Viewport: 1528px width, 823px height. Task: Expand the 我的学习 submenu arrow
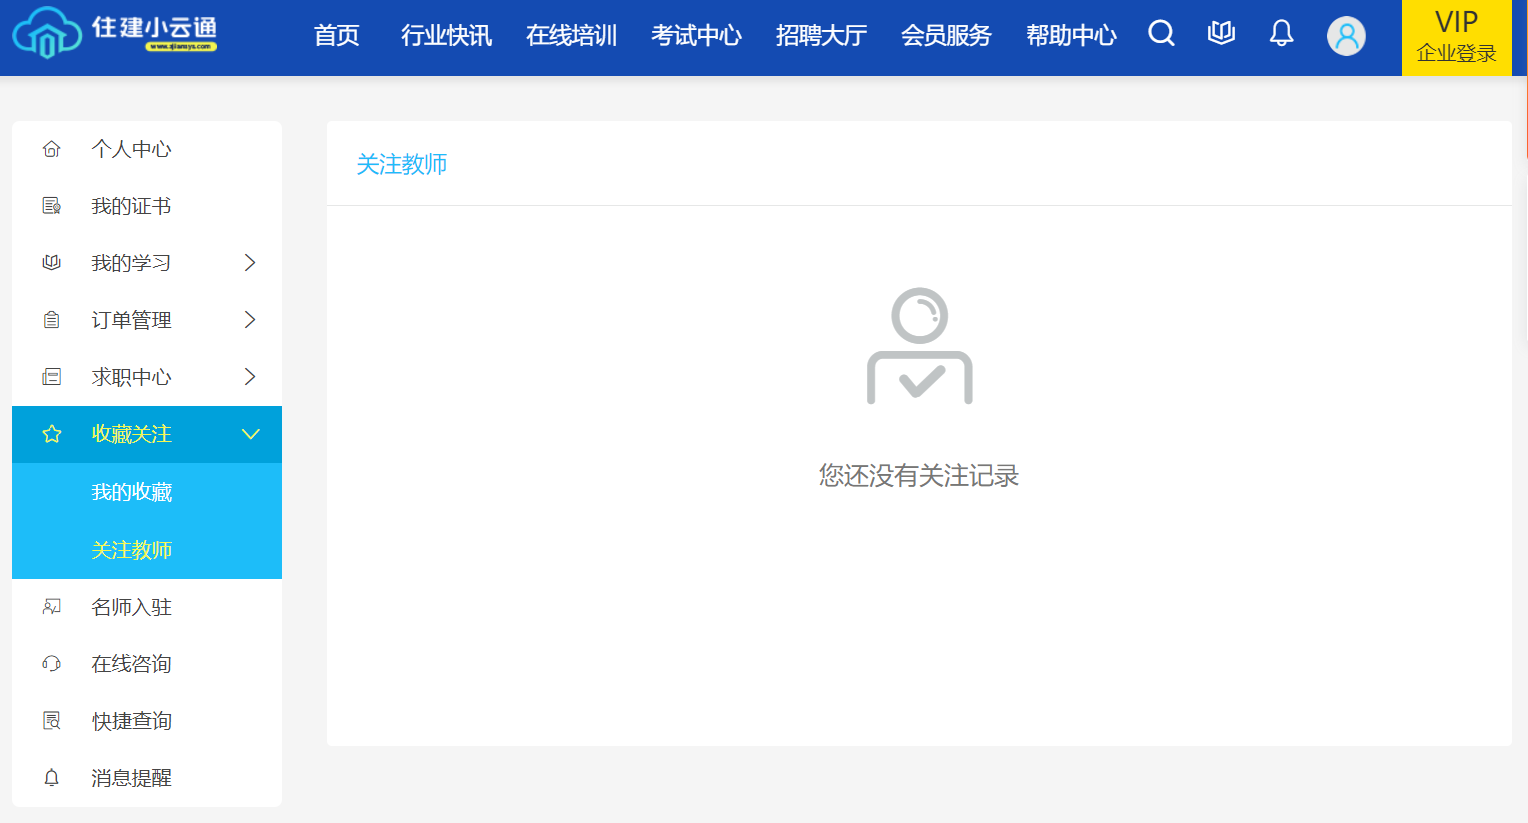(250, 263)
